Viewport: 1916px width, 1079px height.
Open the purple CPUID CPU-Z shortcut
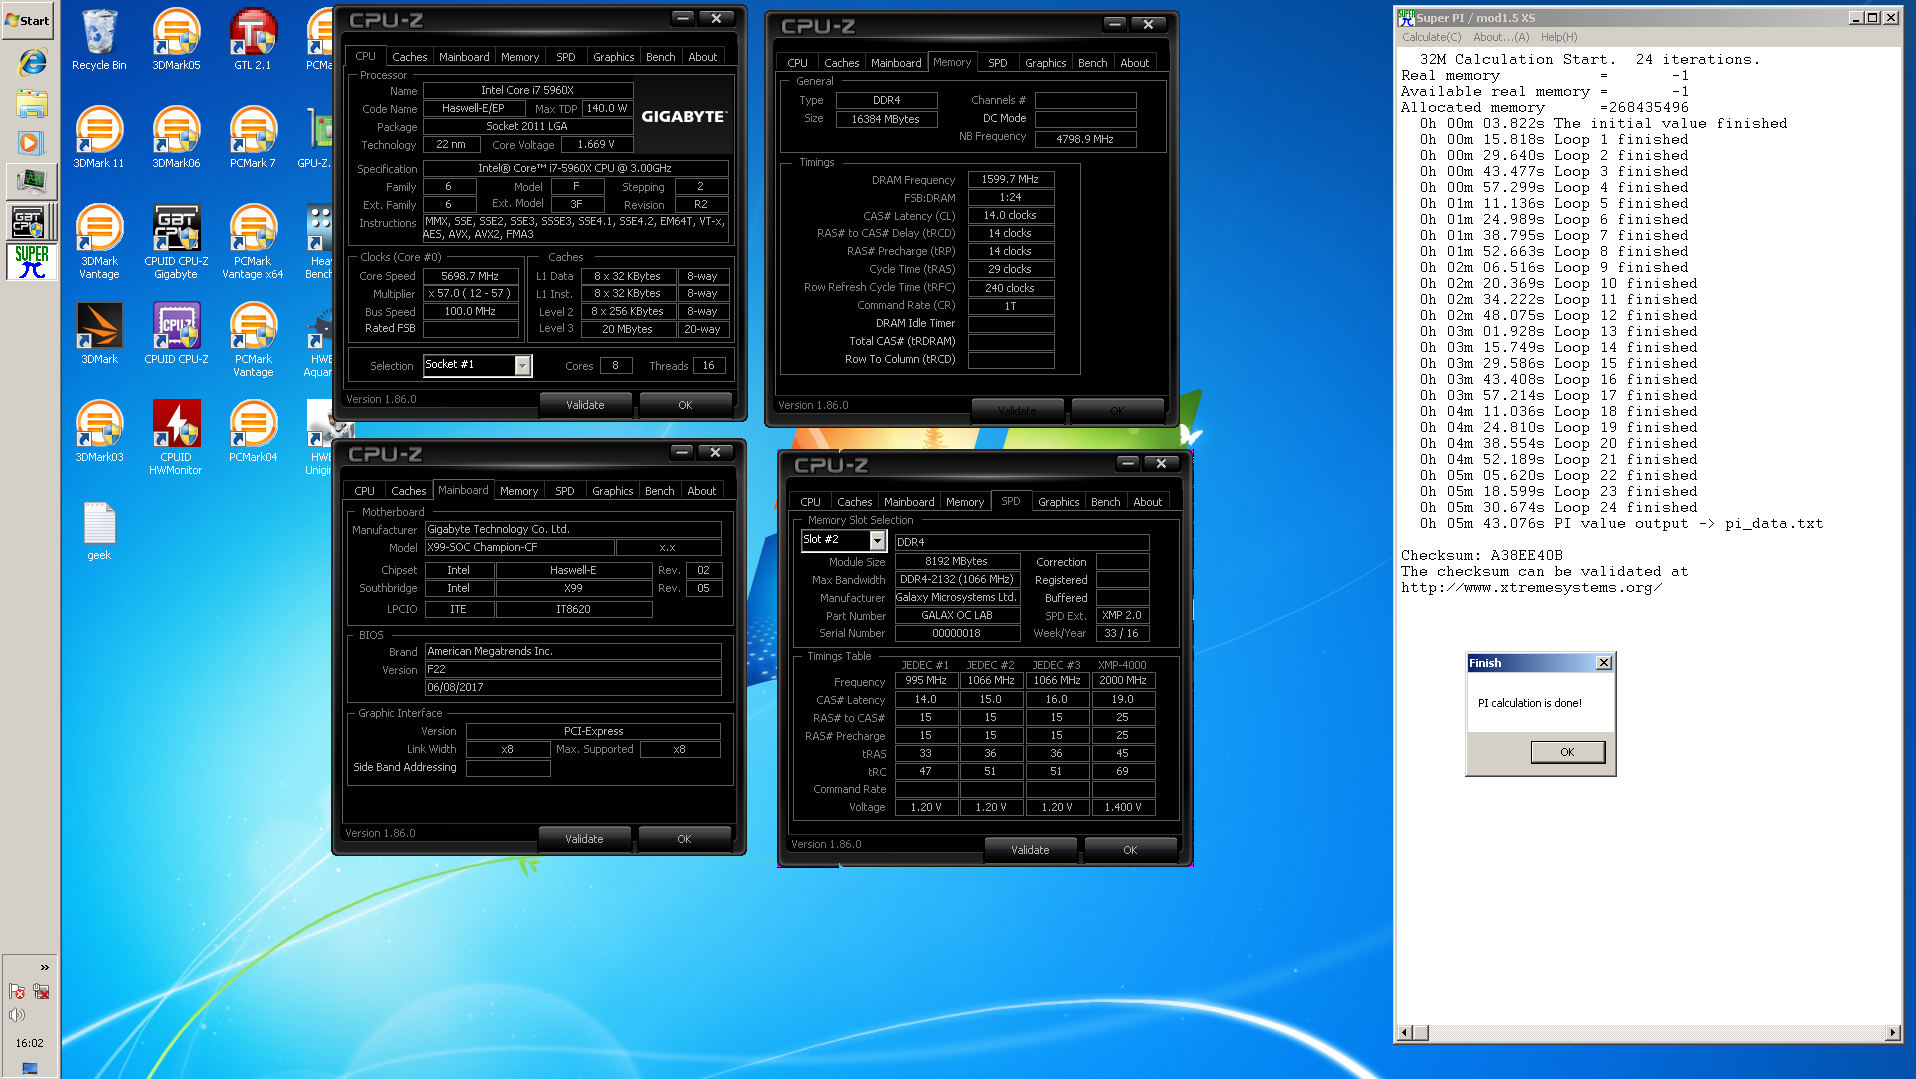[x=176, y=334]
